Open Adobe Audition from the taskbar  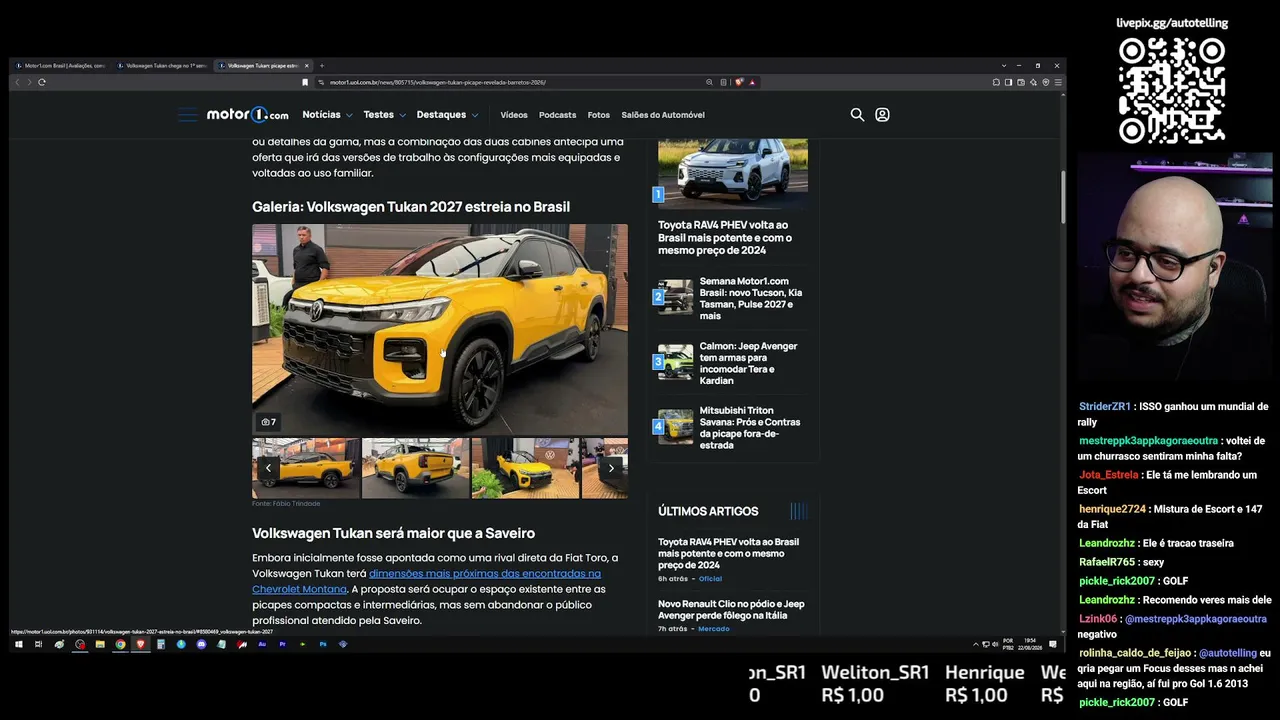pyautogui.click(x=262, y=645)
